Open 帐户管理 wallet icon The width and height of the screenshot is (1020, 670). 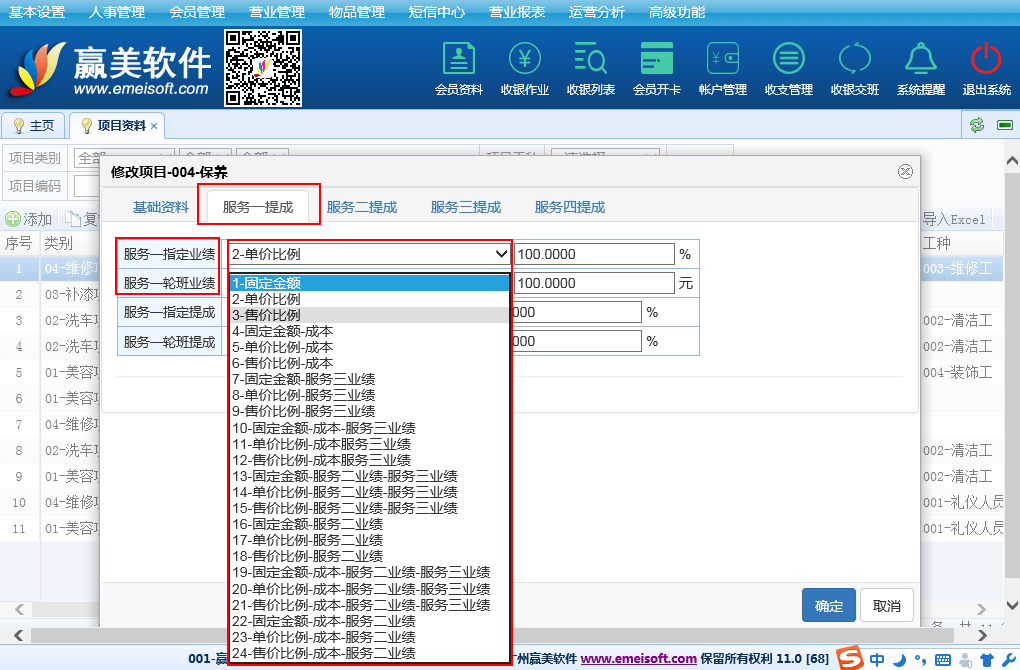coord(723,68)
